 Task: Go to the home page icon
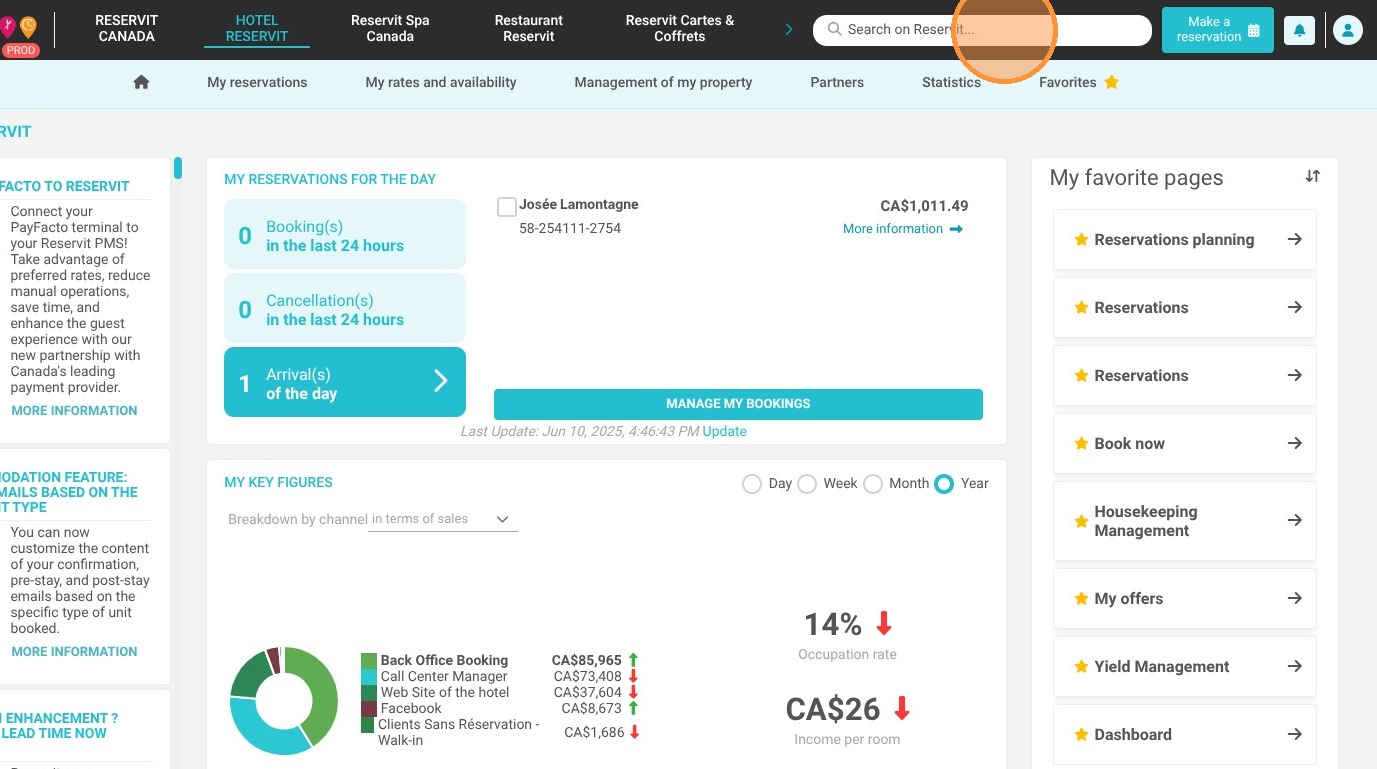coord(141,82)
